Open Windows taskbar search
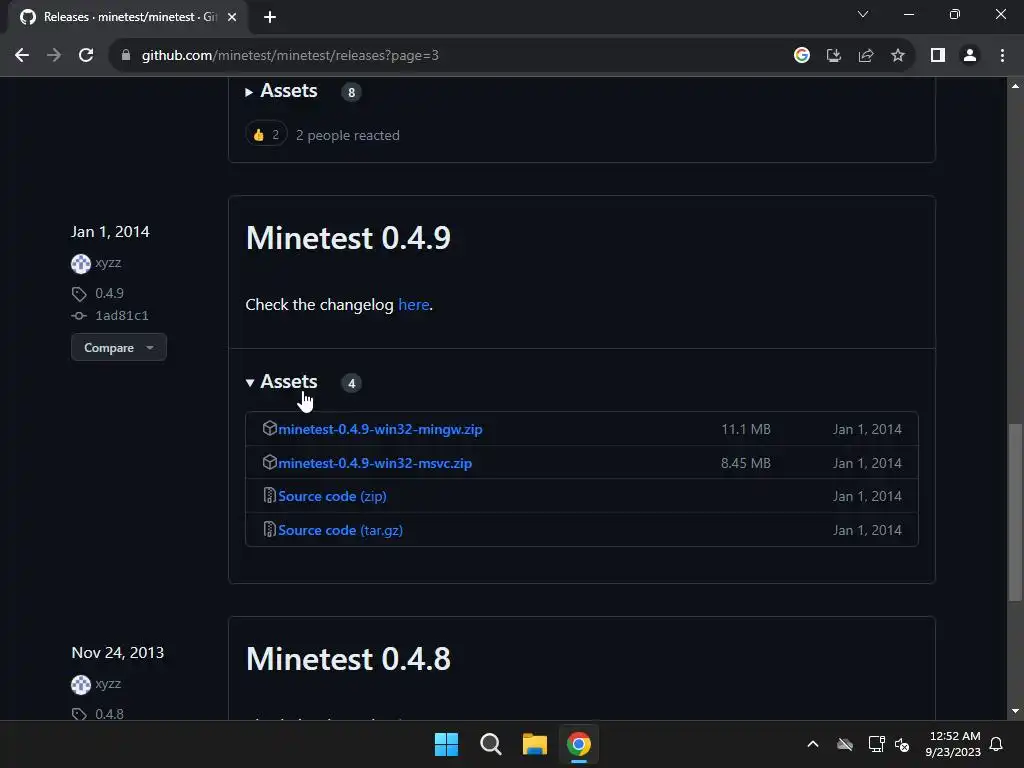The width and height of the screenshot is (1024, 768). click(490, 744)
